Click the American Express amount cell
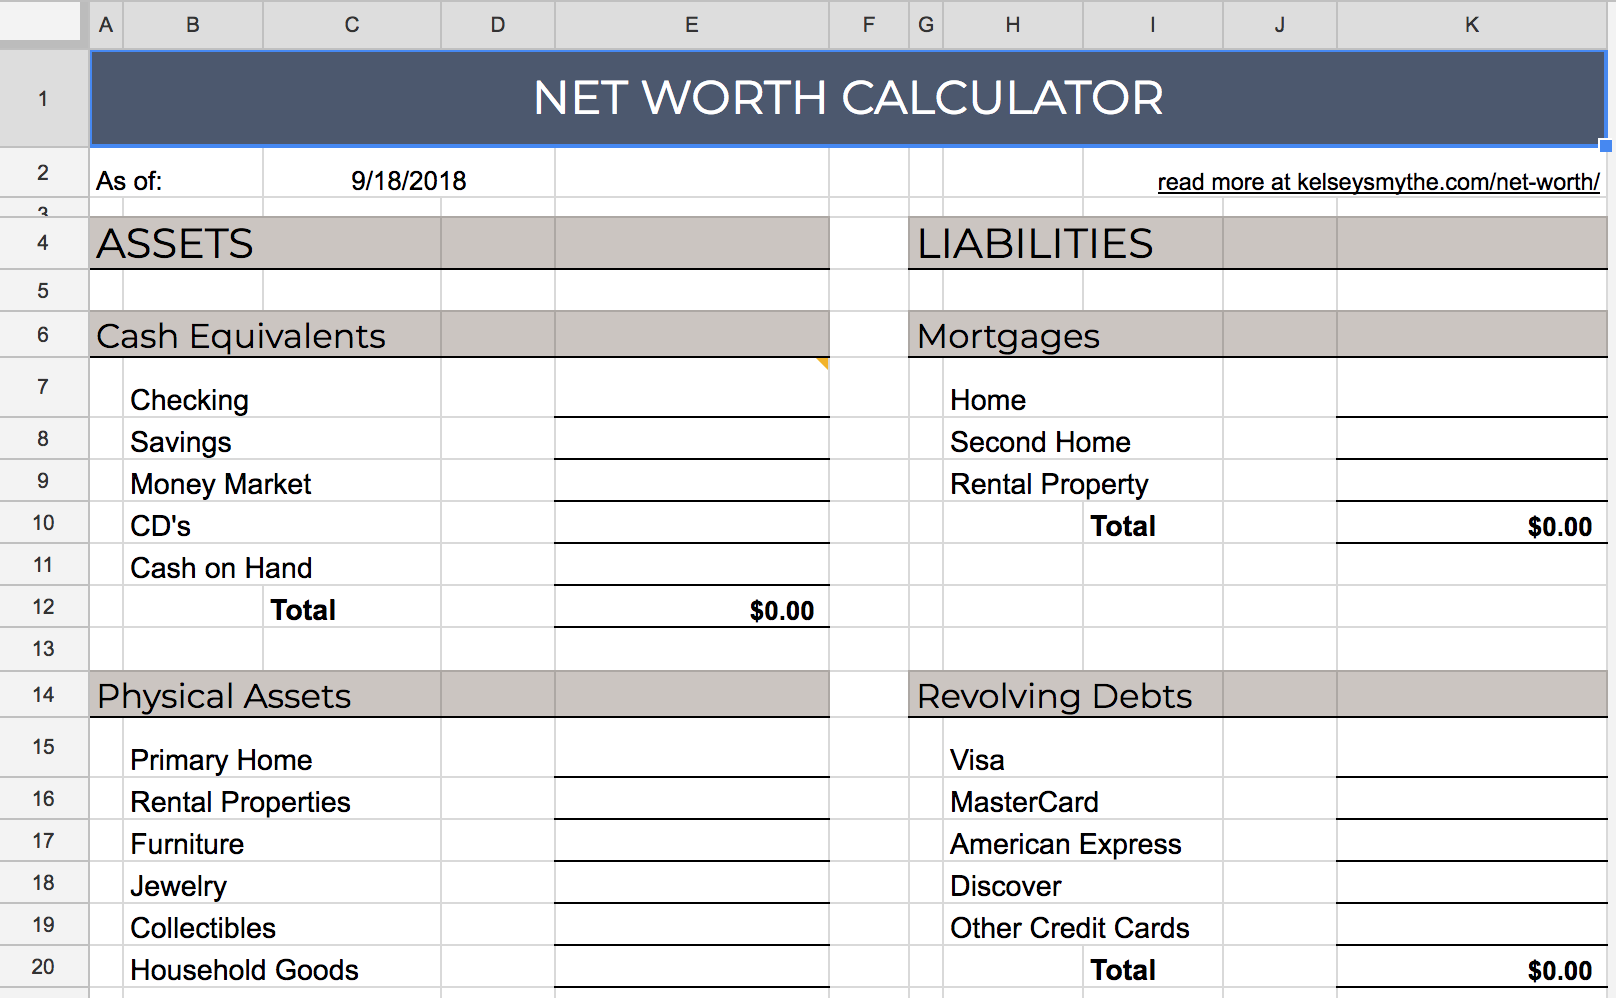The image size is (1616, 998). coord(1471,842)
